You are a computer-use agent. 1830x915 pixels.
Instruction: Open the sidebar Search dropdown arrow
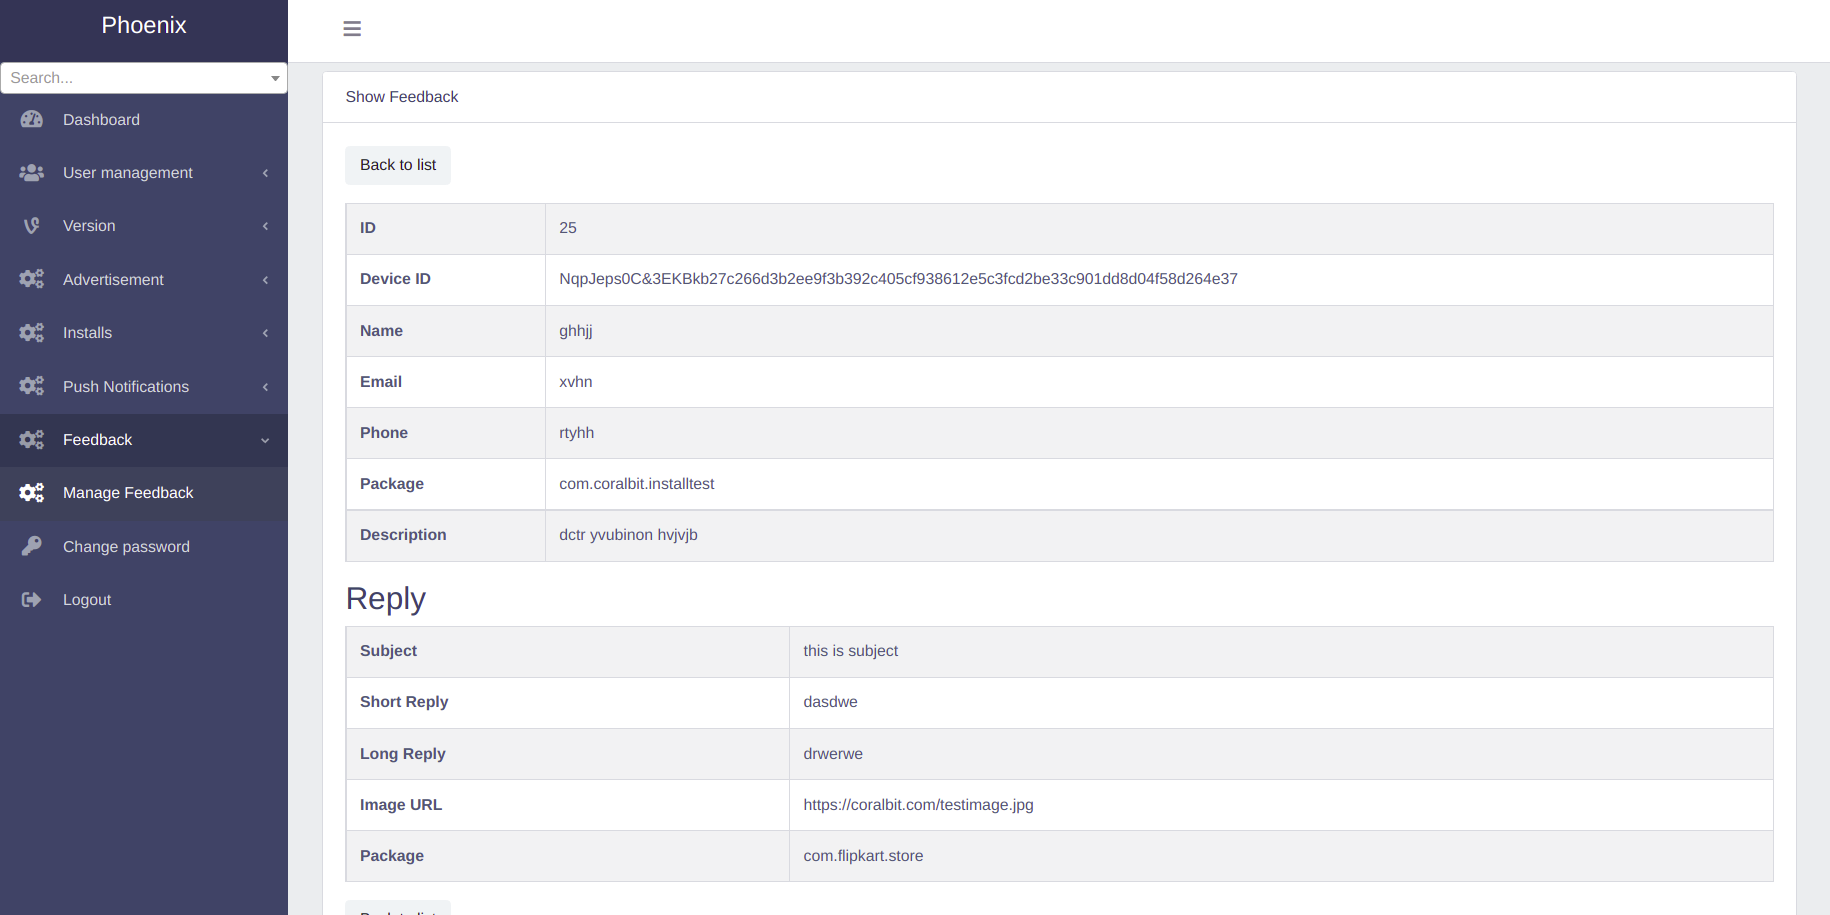275,78
